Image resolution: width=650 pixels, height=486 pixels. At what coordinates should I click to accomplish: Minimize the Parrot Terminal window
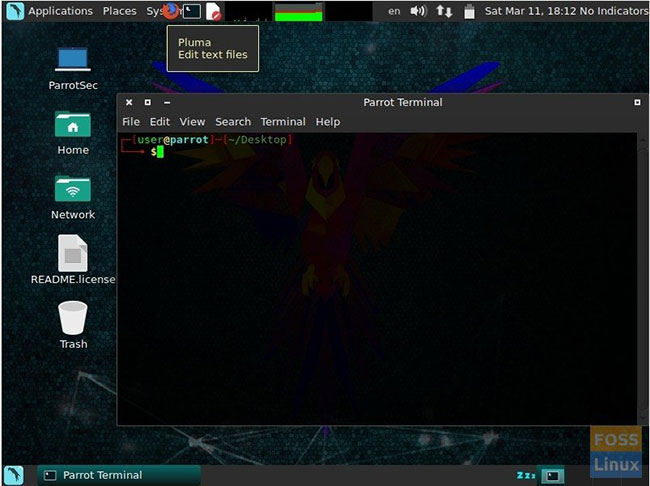[x=167, y=102]
